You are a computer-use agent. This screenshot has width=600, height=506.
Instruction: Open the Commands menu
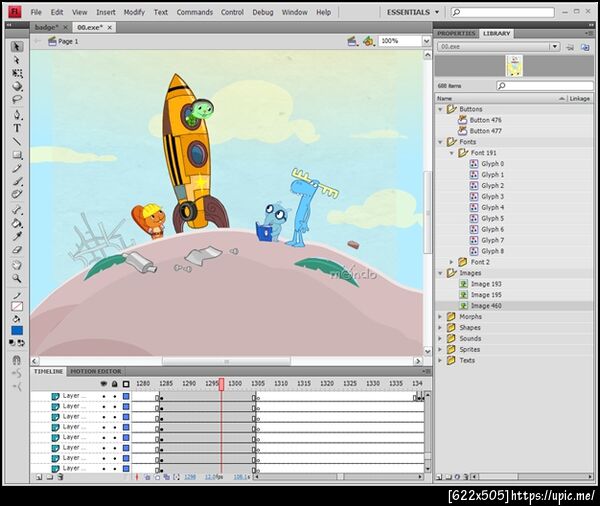tap(194, 12)
